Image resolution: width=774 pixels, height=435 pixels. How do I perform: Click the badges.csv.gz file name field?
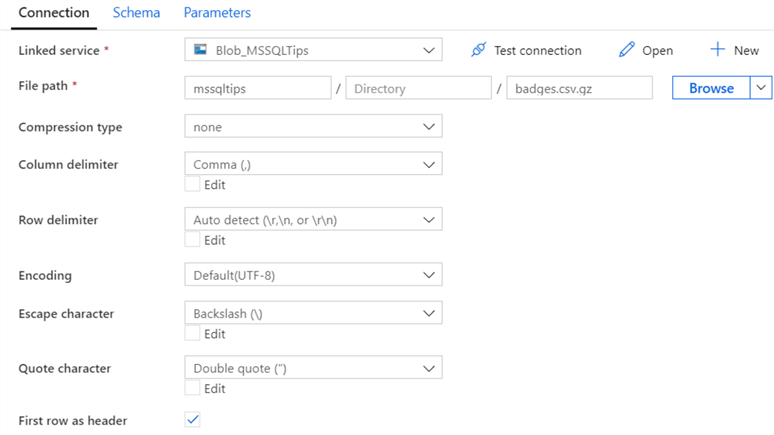(x=579, y=88)
